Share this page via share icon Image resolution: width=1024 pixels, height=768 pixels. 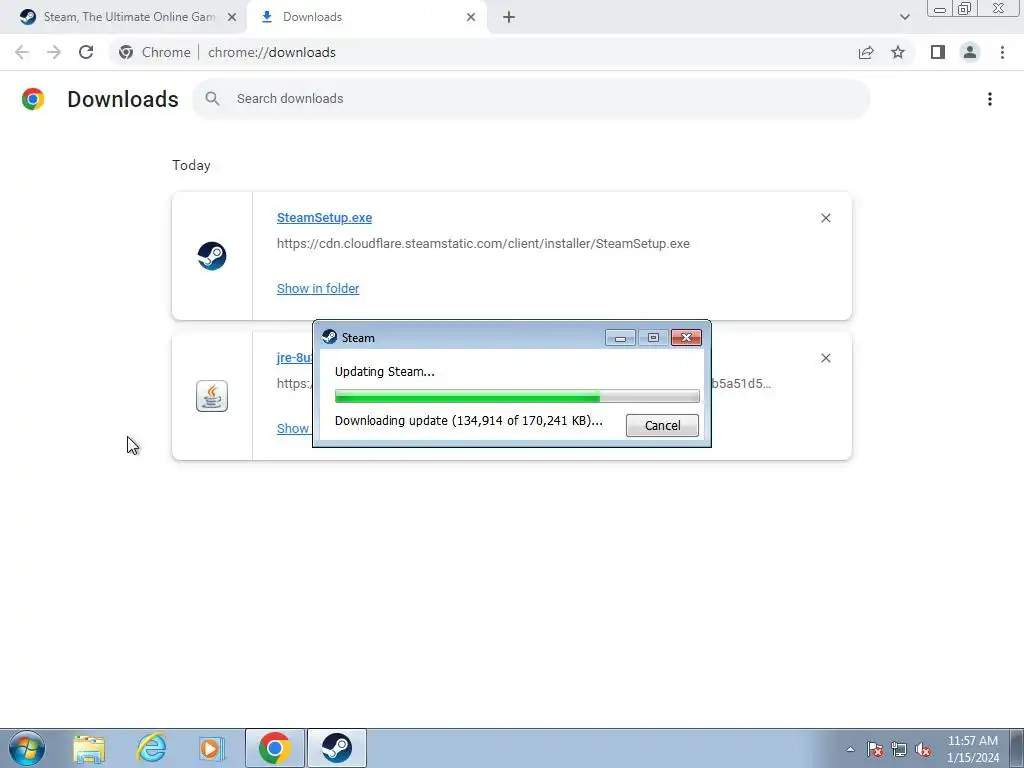(866, 52)
